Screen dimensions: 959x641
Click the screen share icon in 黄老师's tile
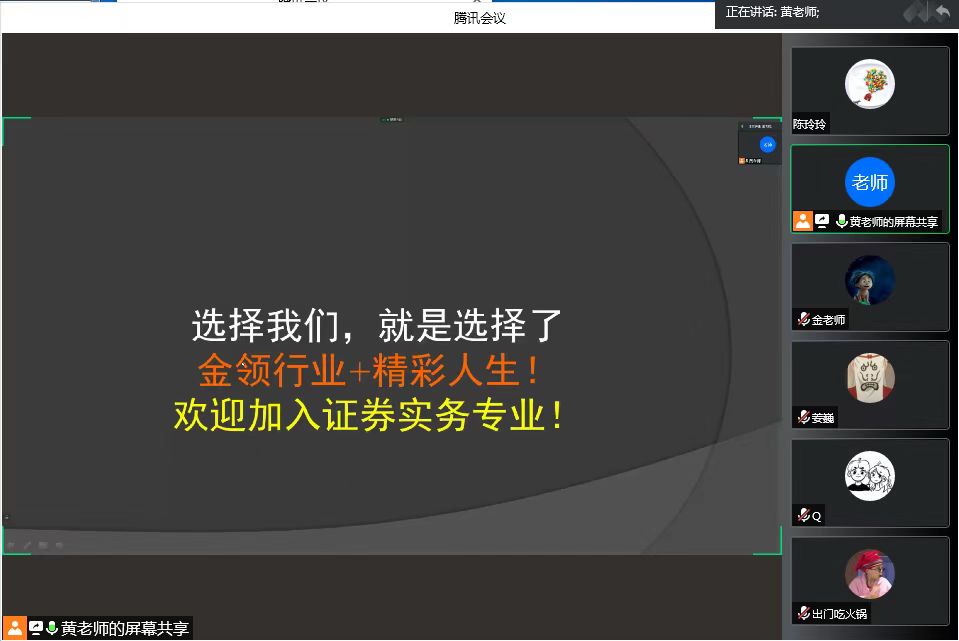pyautogui.click(x=822, y=221)
